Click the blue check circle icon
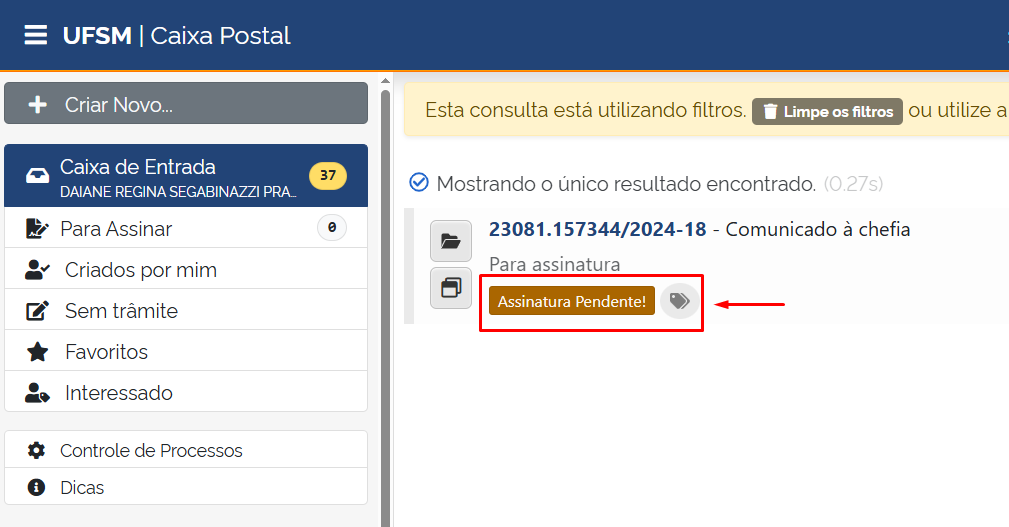1009x527 pixels. tap(419, 183)
